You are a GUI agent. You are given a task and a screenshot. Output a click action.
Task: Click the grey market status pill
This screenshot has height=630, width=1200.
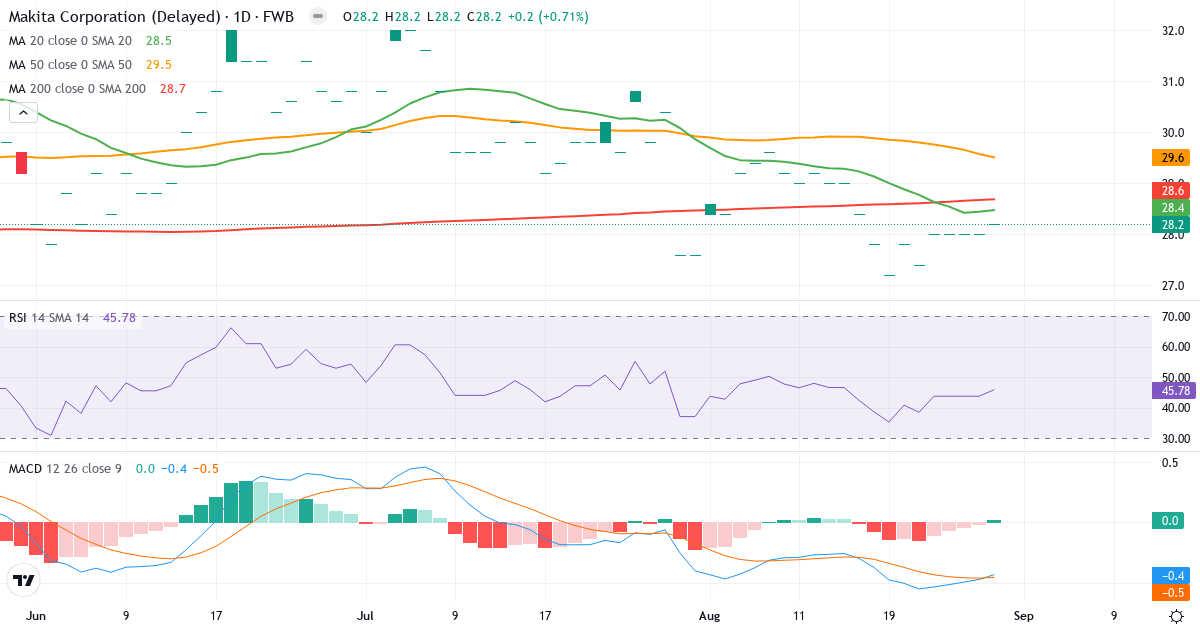pyautogui.click(x=318, y=17)
